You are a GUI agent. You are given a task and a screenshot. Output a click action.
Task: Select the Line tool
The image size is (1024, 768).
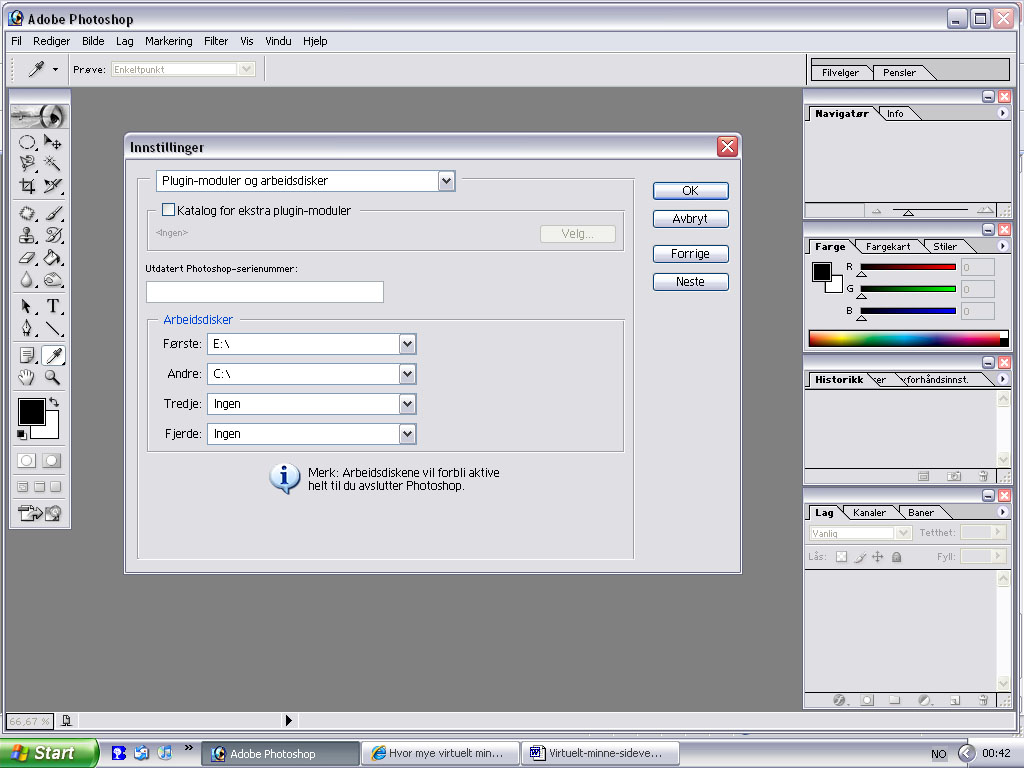[x=53, y=328]
